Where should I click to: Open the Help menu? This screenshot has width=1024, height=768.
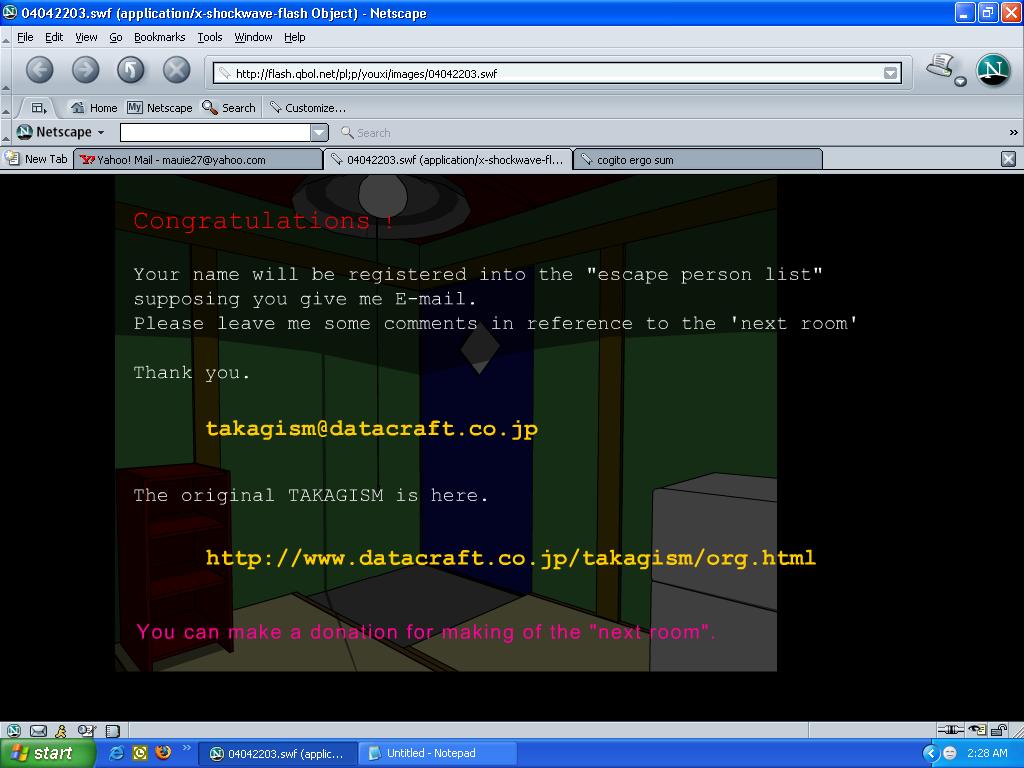[x=295, y=37]
